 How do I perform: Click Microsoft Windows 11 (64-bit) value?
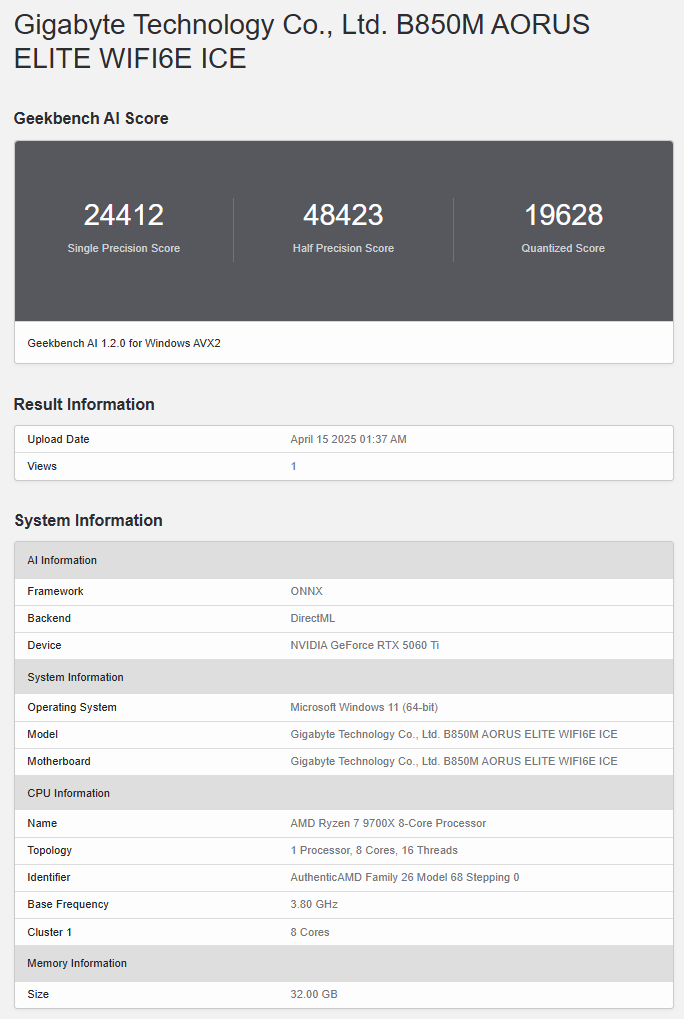coord(364,707)
